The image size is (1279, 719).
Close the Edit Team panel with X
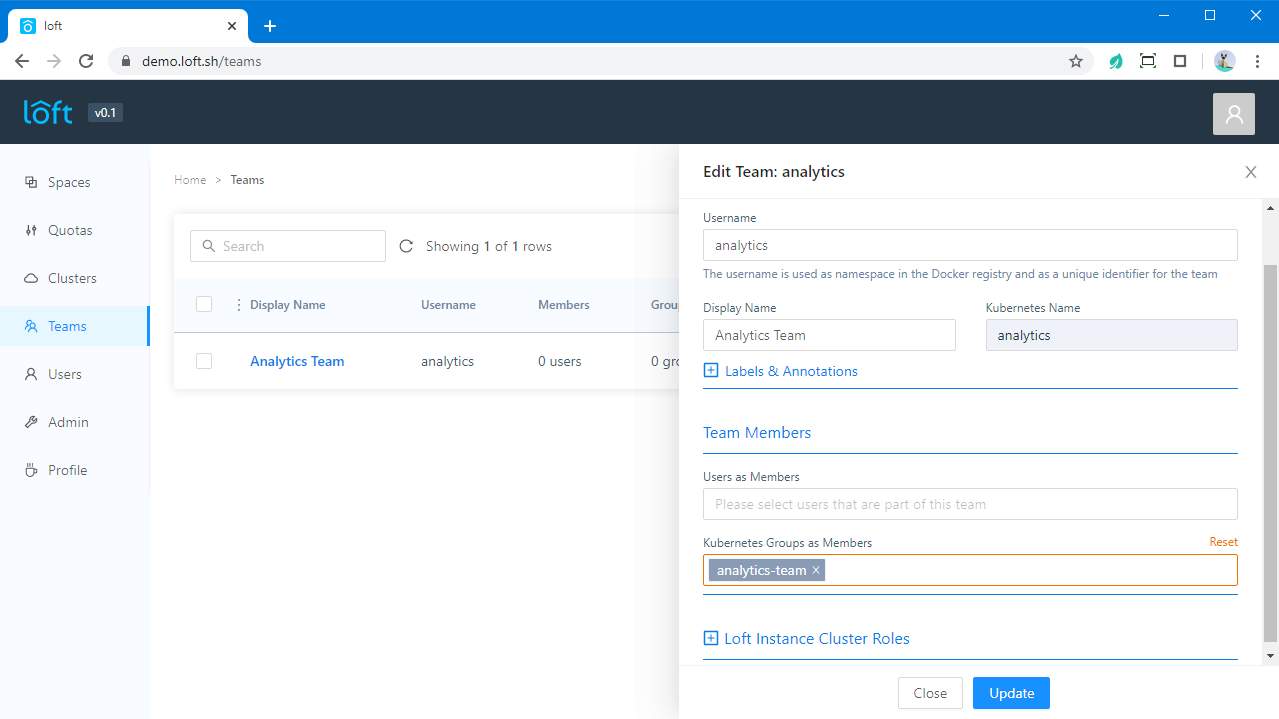click(x=1250, y=172)
